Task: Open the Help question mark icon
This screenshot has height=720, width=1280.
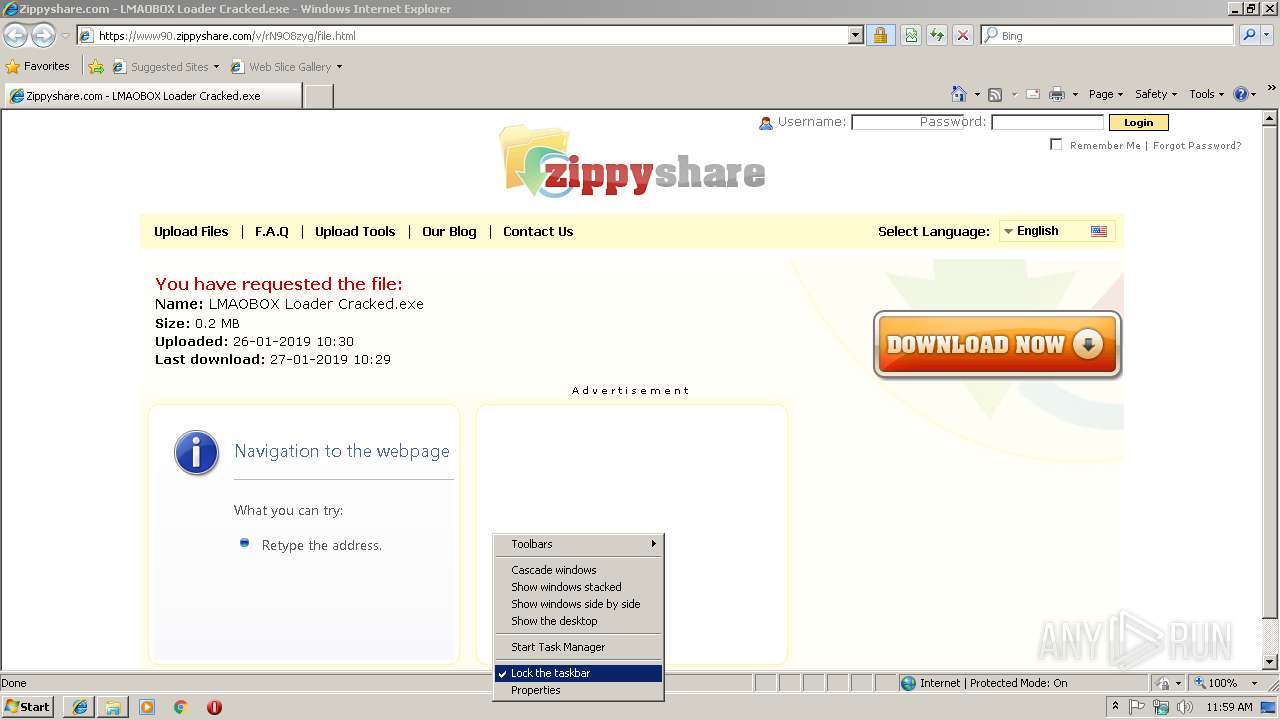Action: (1241, 94)
